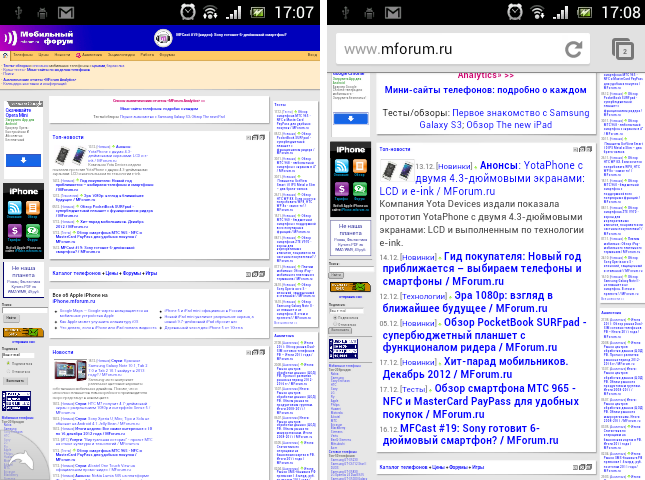
Task: Tap the Найти search button in Chrome
Action: tap(336, 275)
